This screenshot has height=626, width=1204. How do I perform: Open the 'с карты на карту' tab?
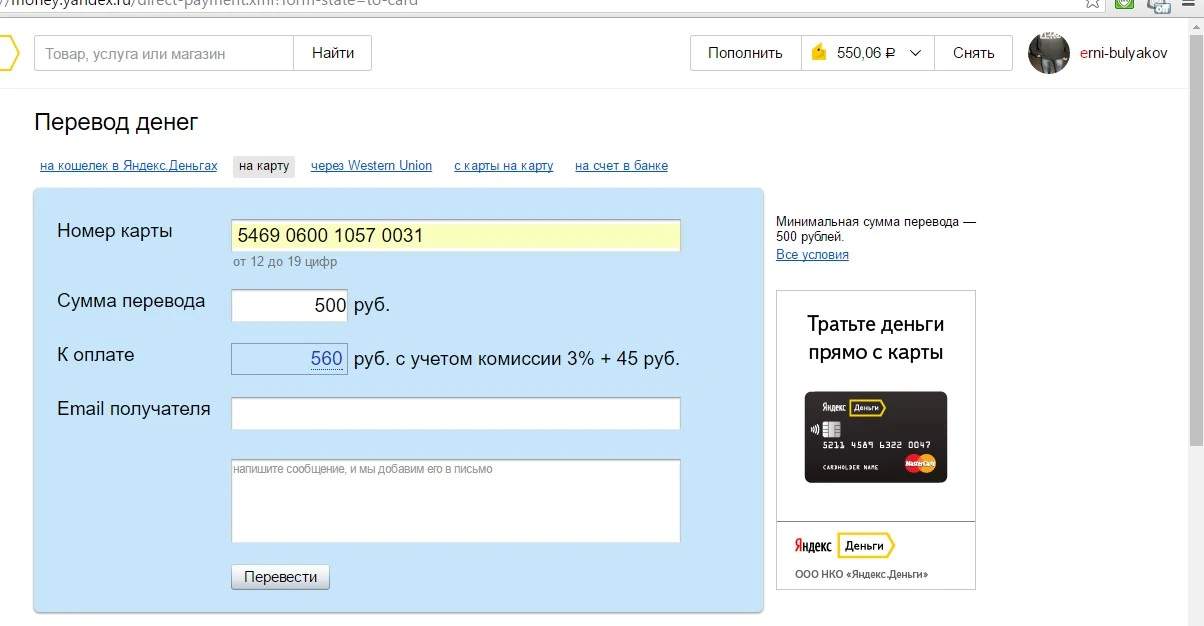click(x=503, y=166)
